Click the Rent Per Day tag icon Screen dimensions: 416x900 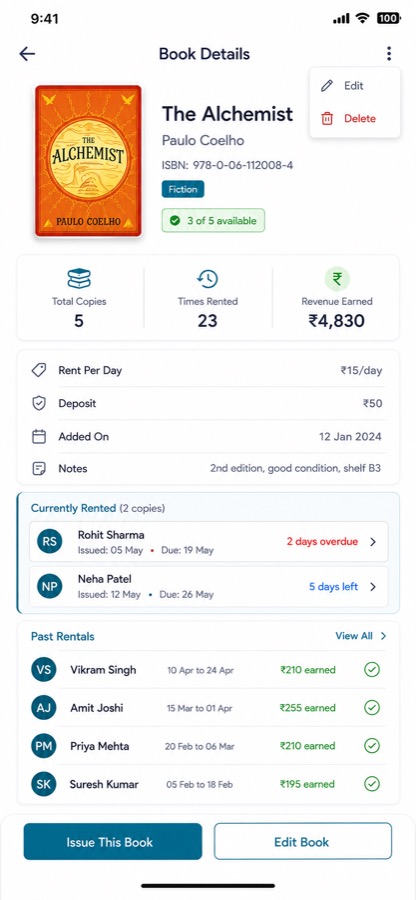tap(39, 370)
